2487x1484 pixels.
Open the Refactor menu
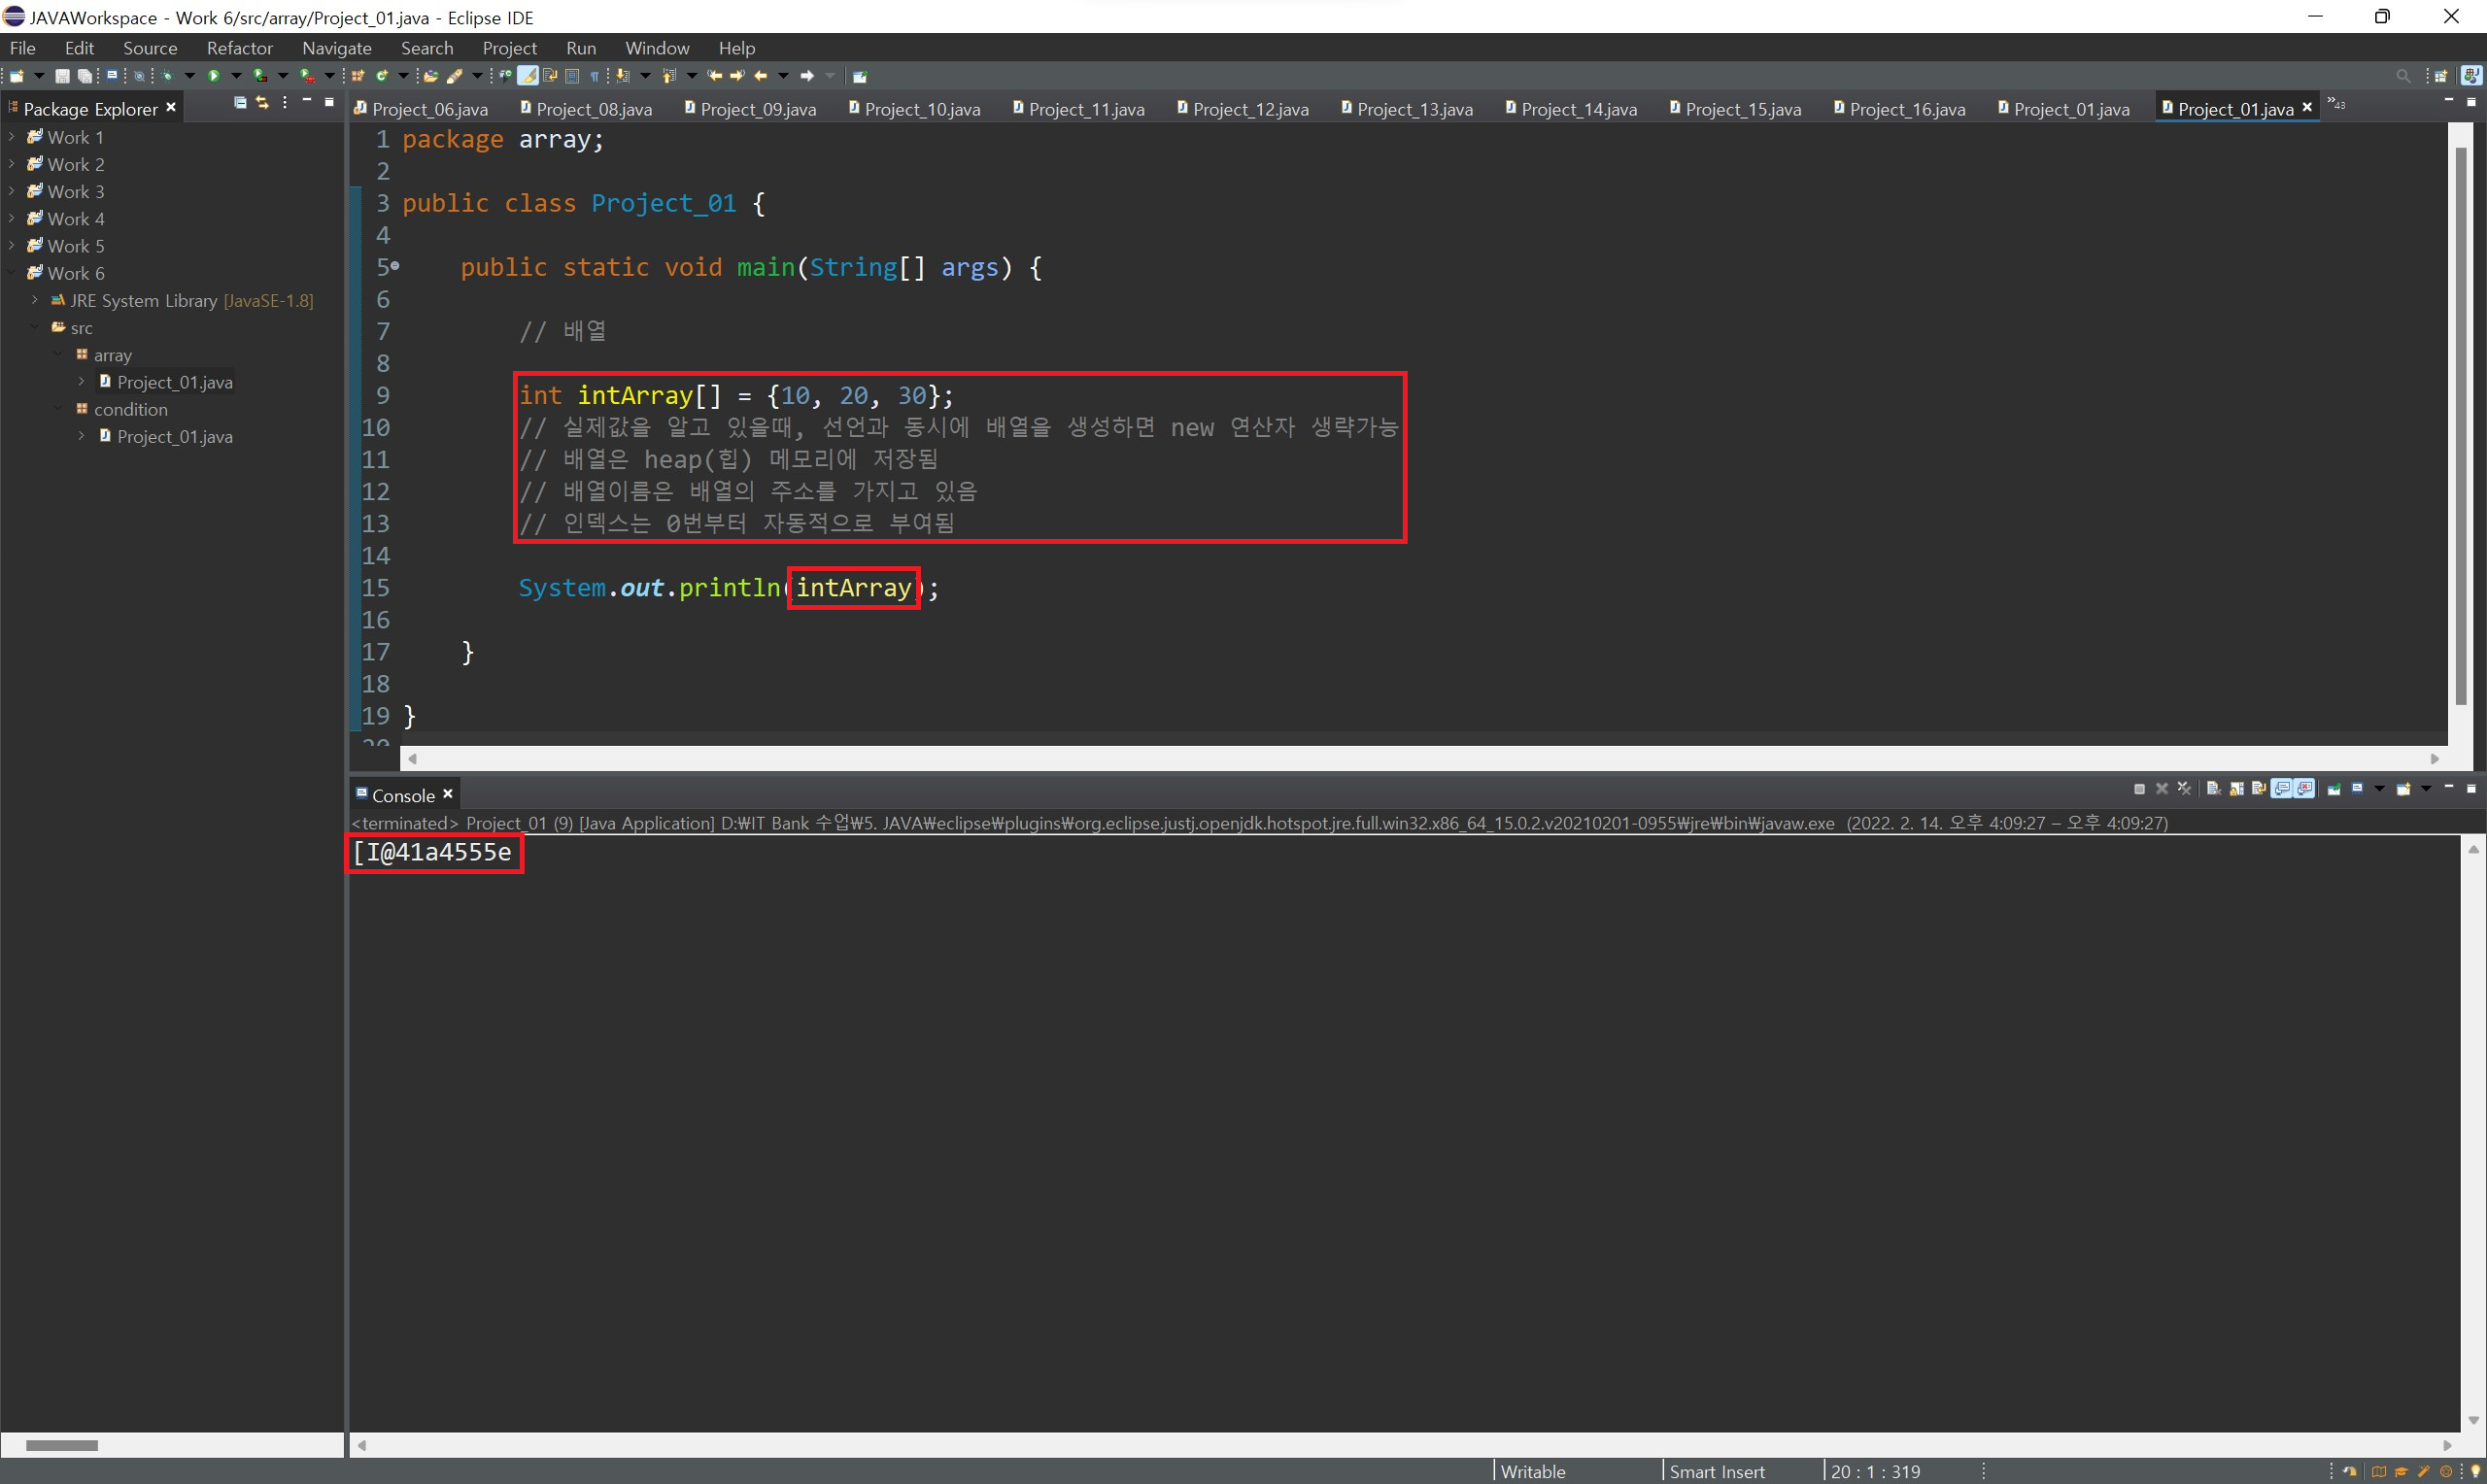(x=239, y=48)
